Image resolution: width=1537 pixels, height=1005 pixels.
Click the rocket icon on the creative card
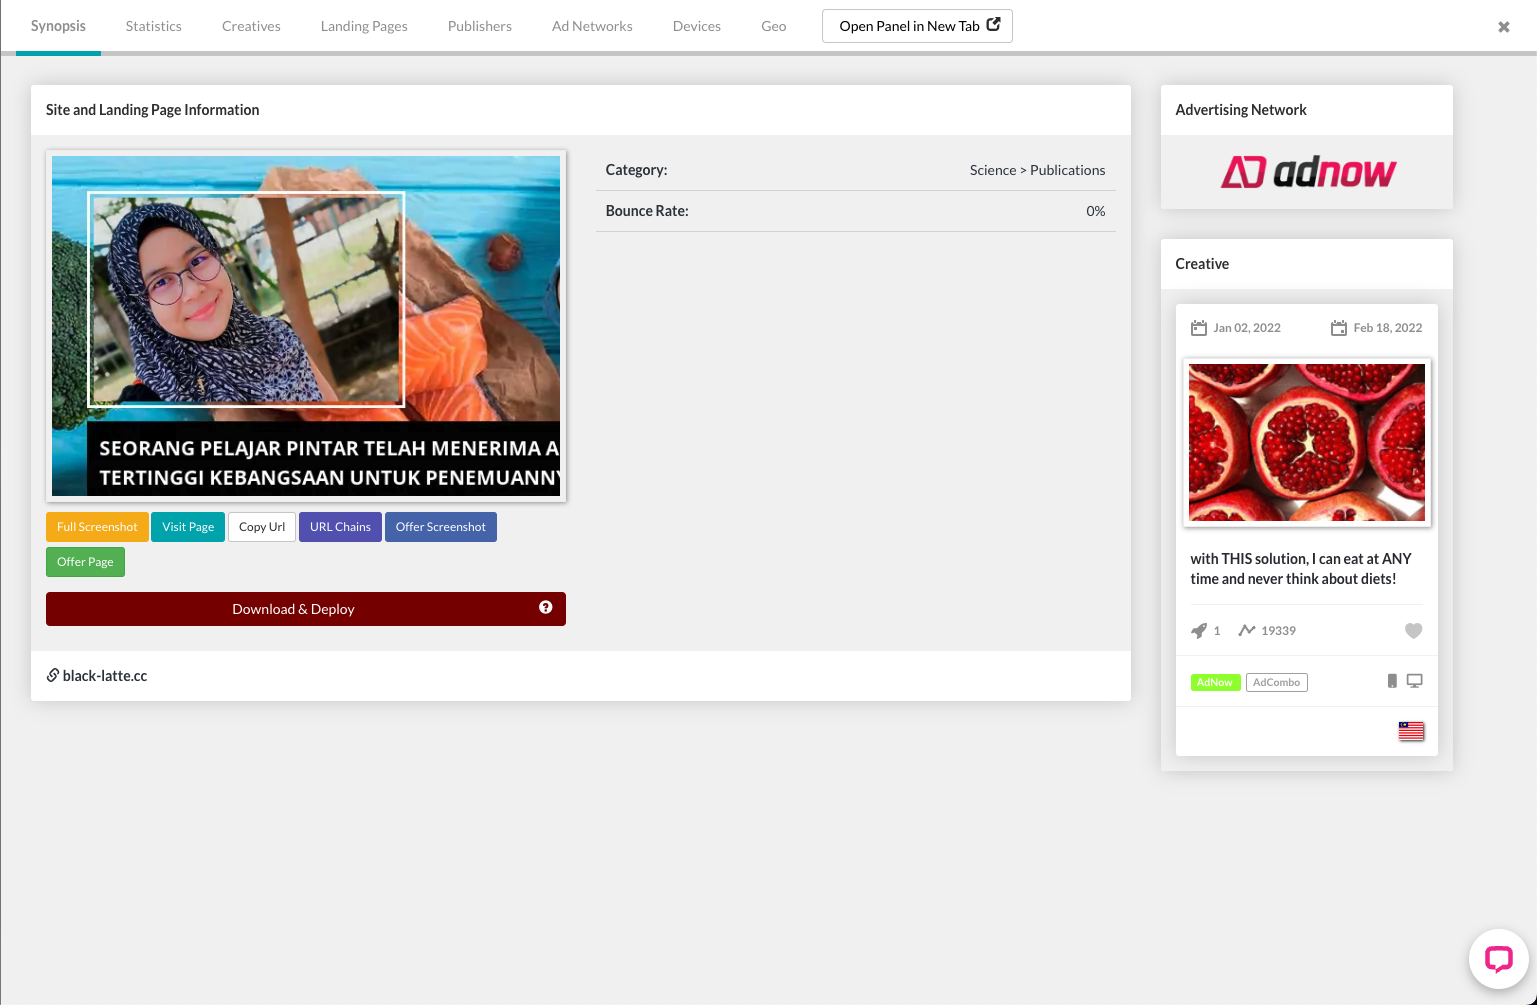click(x=1199, y=630)
